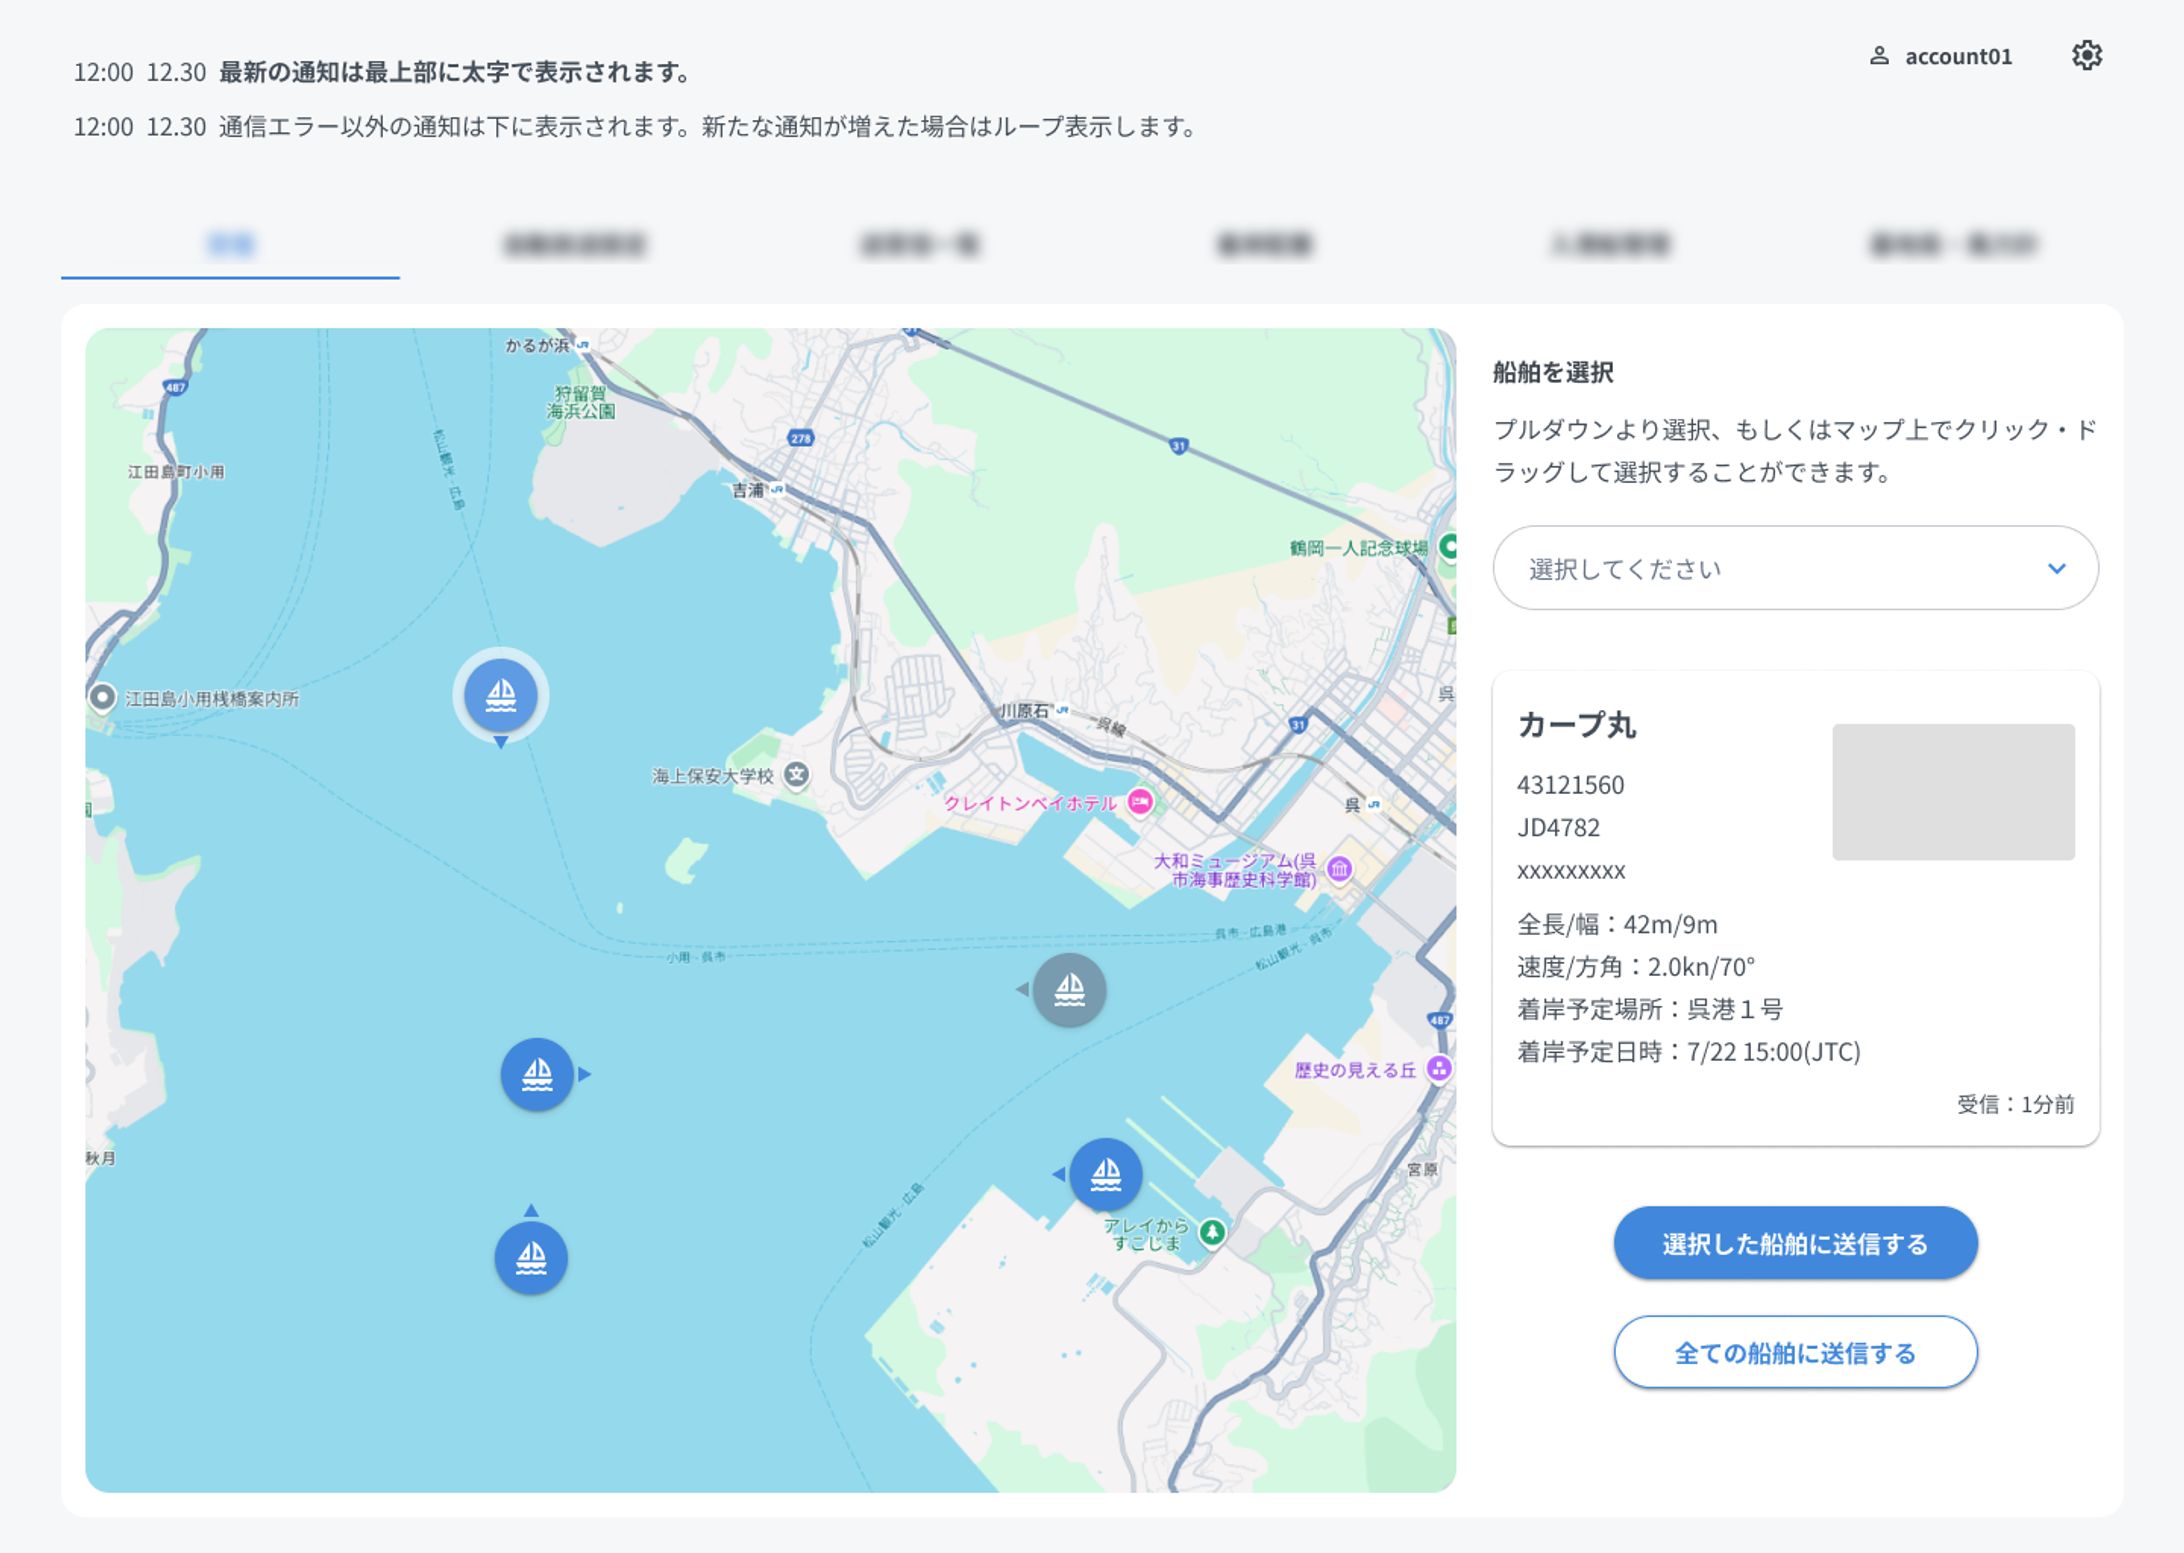Image resolution: width=2184 pixels, height=1553 pixels.
Task: Click the 受信：1分前 timestamp
Action: click(x=2015, y=1104)
